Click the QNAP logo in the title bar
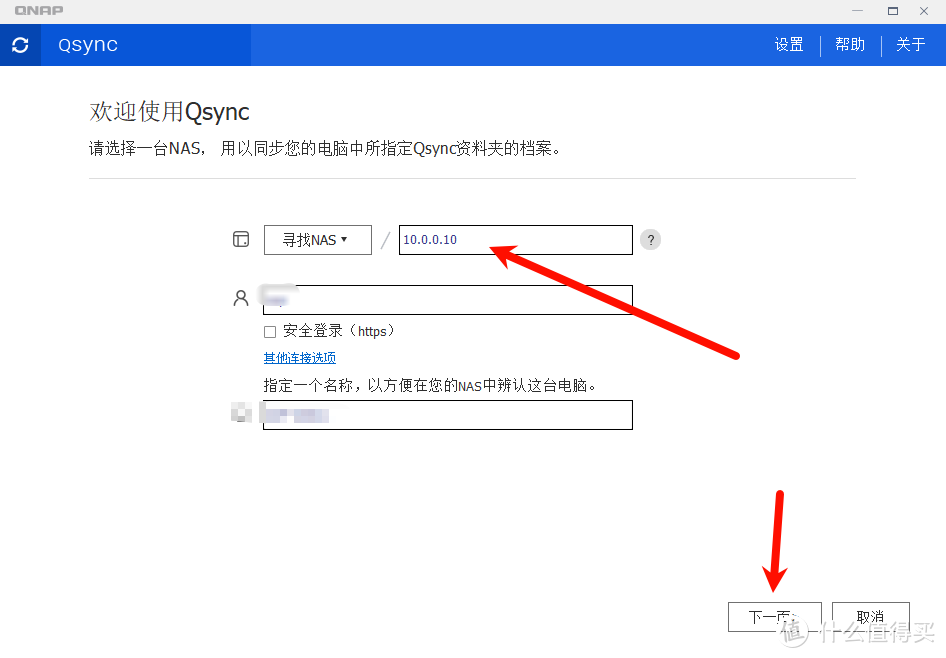This screenshot has height=658, width=946. tap(38, 10)
